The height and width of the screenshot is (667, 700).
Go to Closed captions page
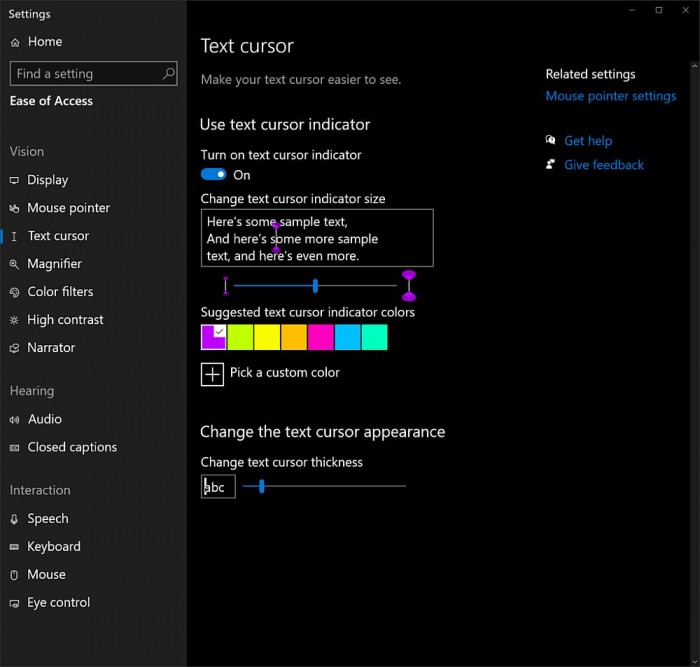(x=71, y=447)
